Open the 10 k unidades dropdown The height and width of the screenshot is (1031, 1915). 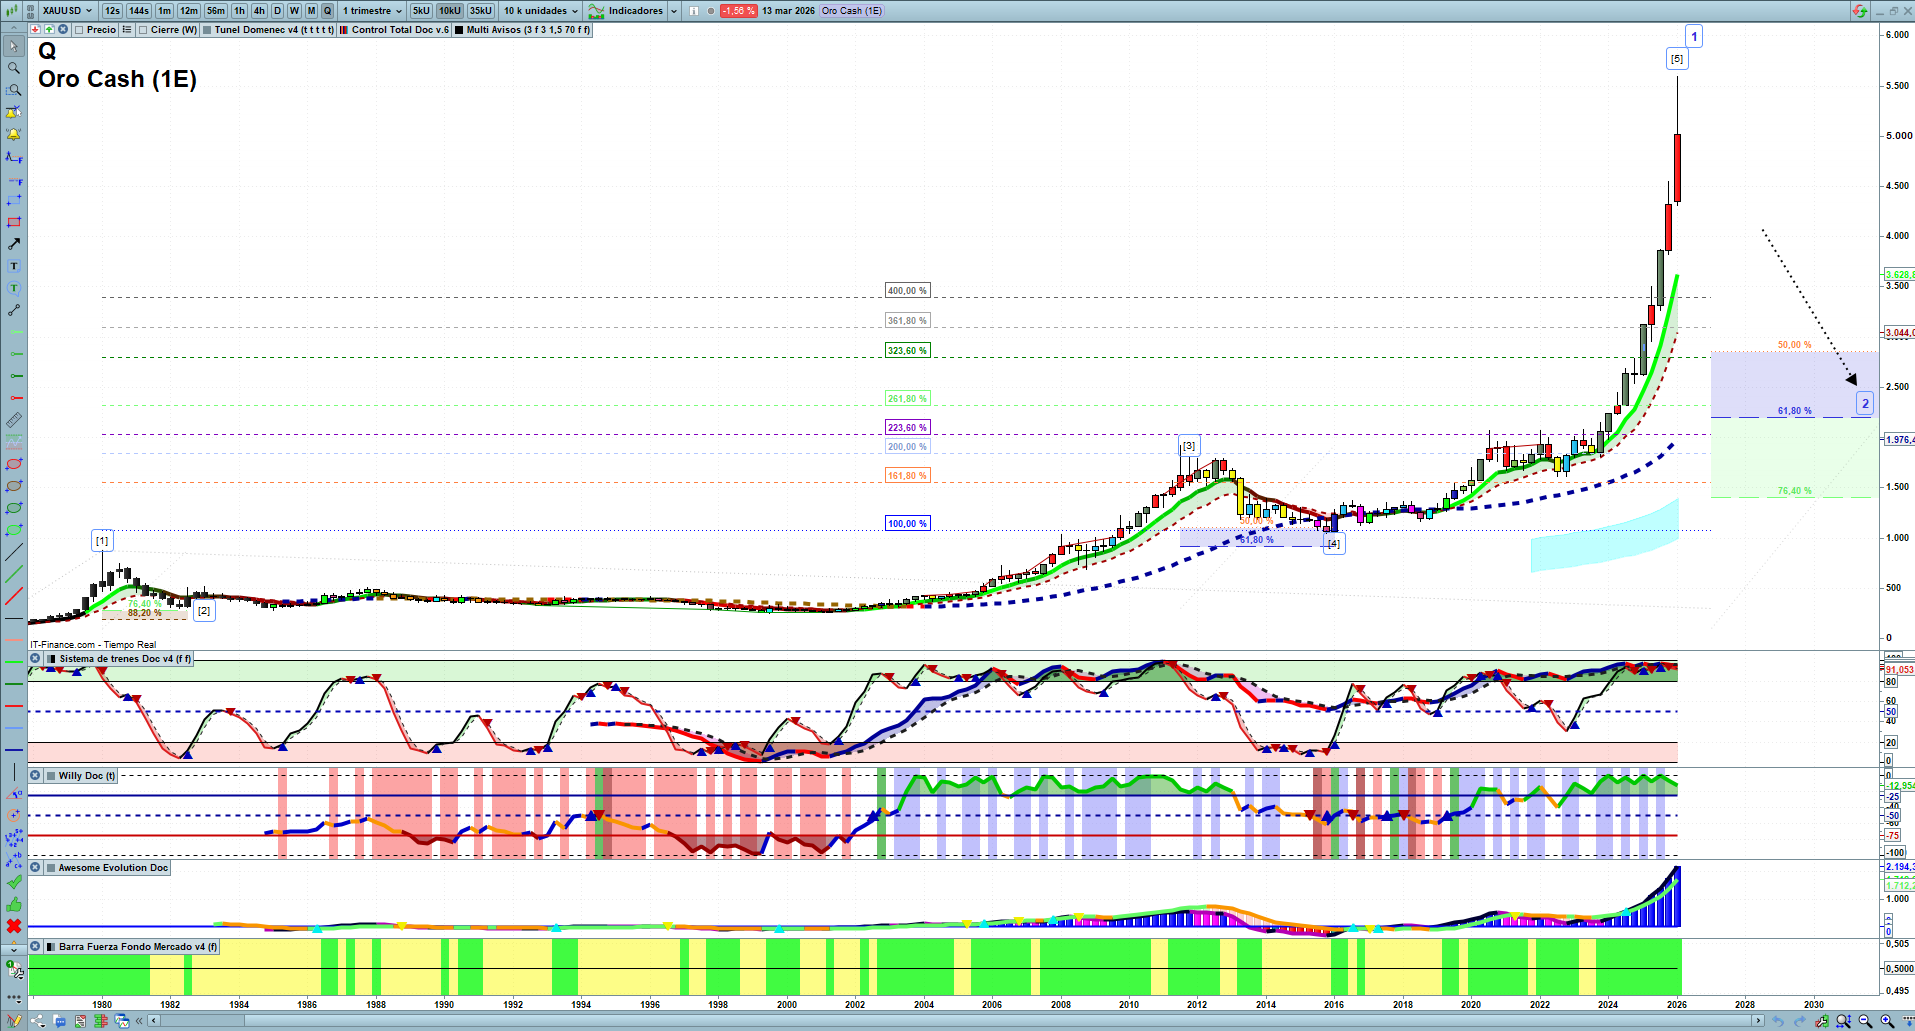541,11
